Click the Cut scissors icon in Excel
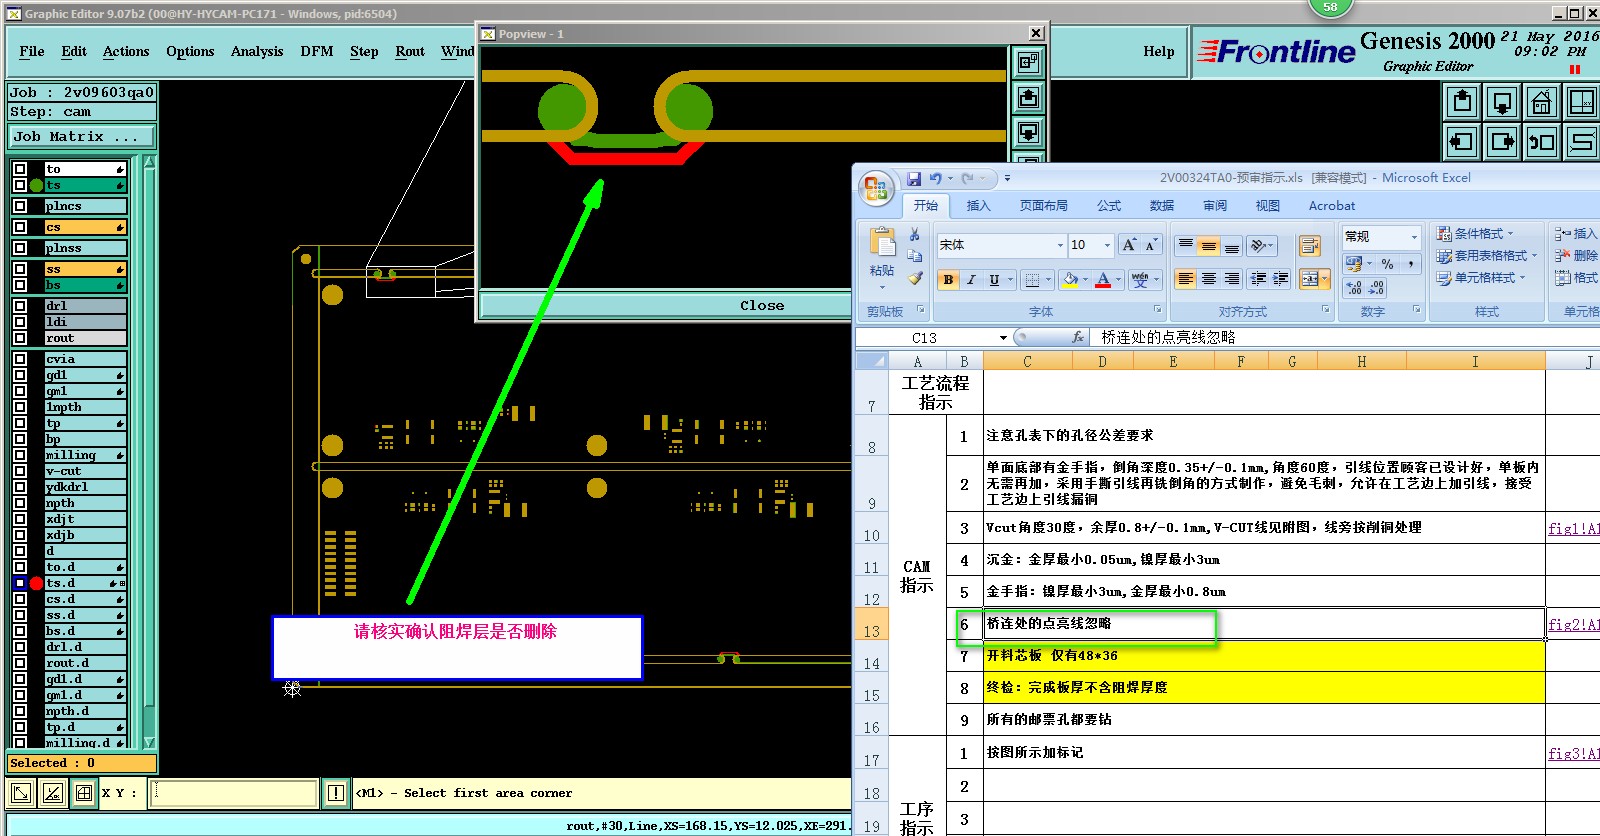The image size is (1600, 836). [x=914, y=234]
